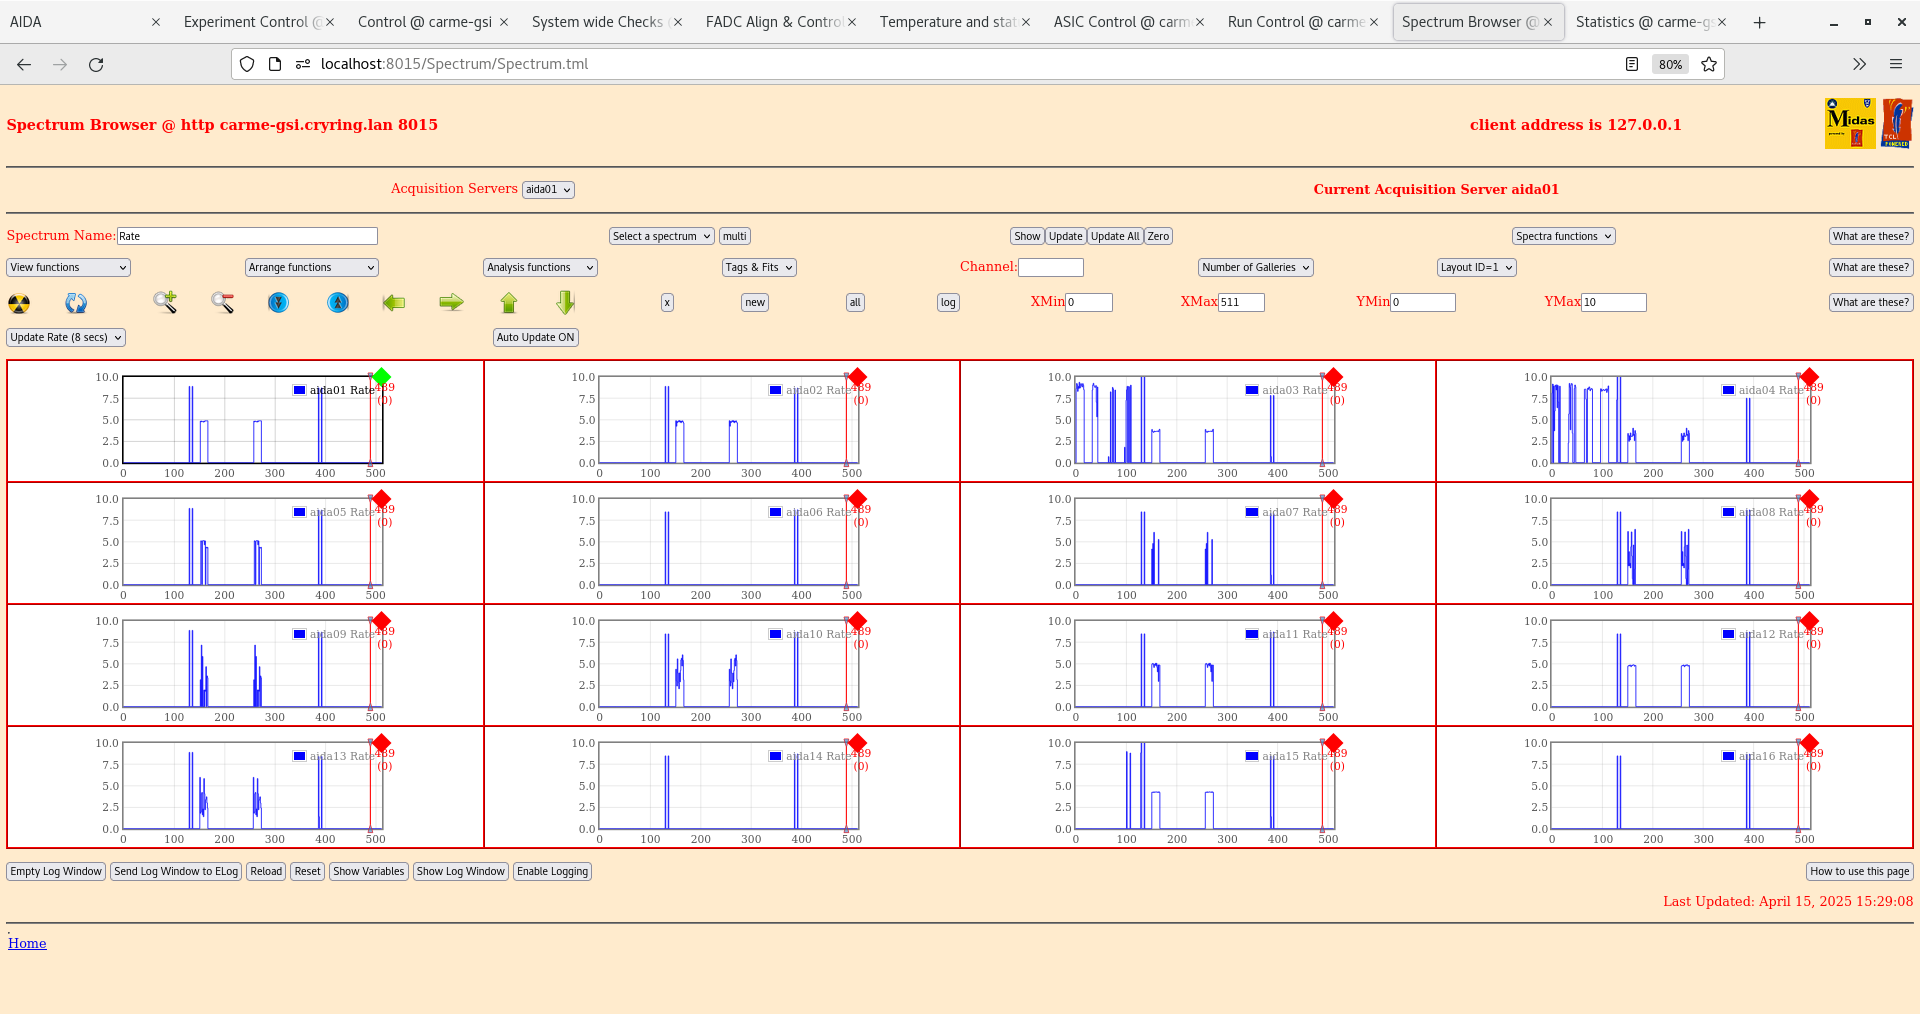The image size is (1920, 1014).
Task: Click the green diamond marker on aida01 plot
Action: click(x=381, y=377)
